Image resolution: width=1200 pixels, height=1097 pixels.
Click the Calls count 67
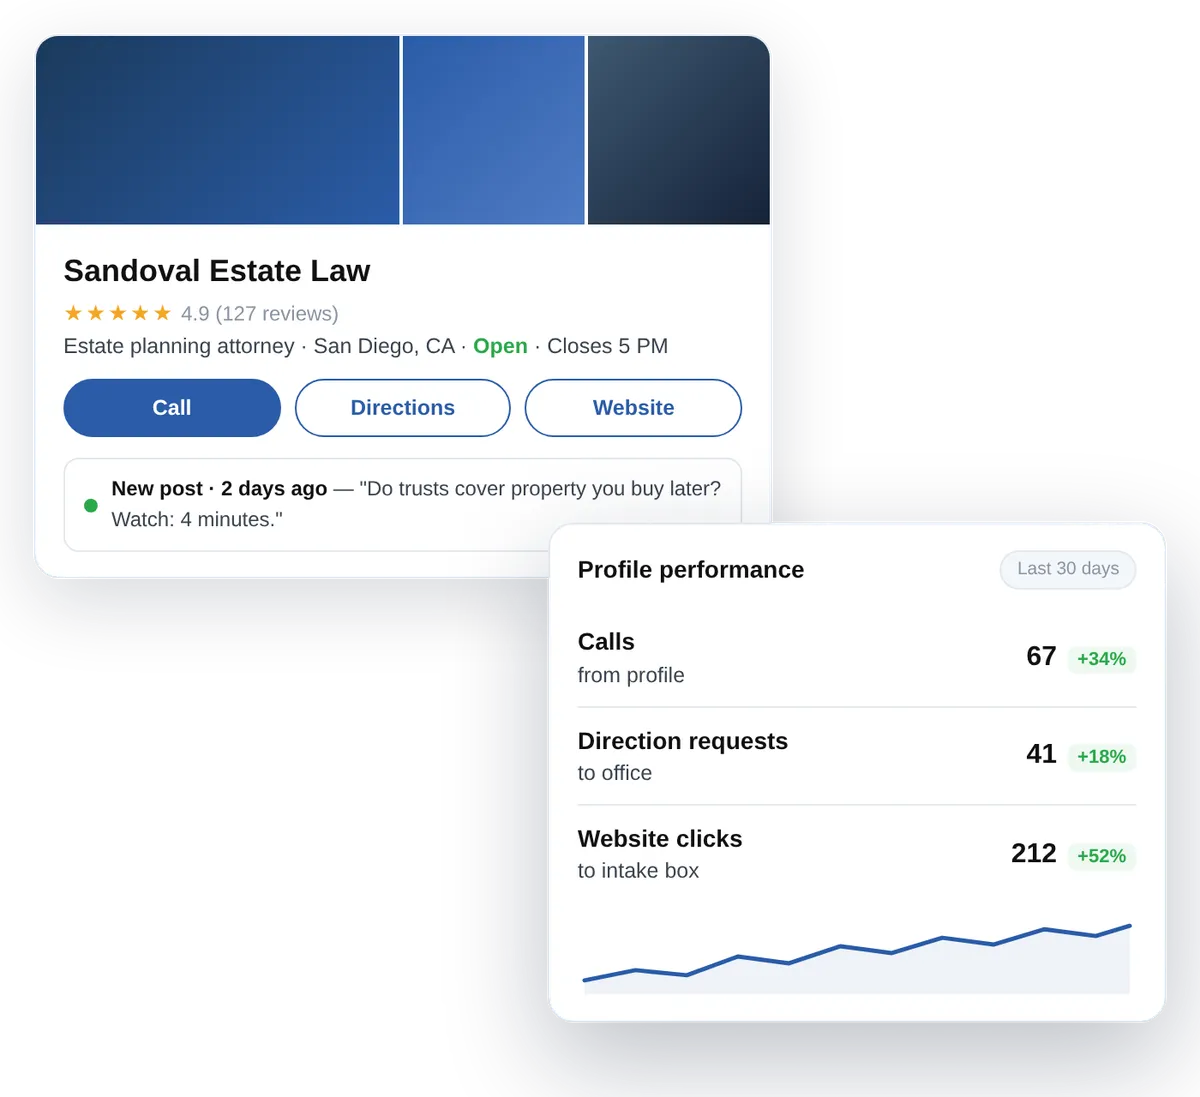[1041, 656]
